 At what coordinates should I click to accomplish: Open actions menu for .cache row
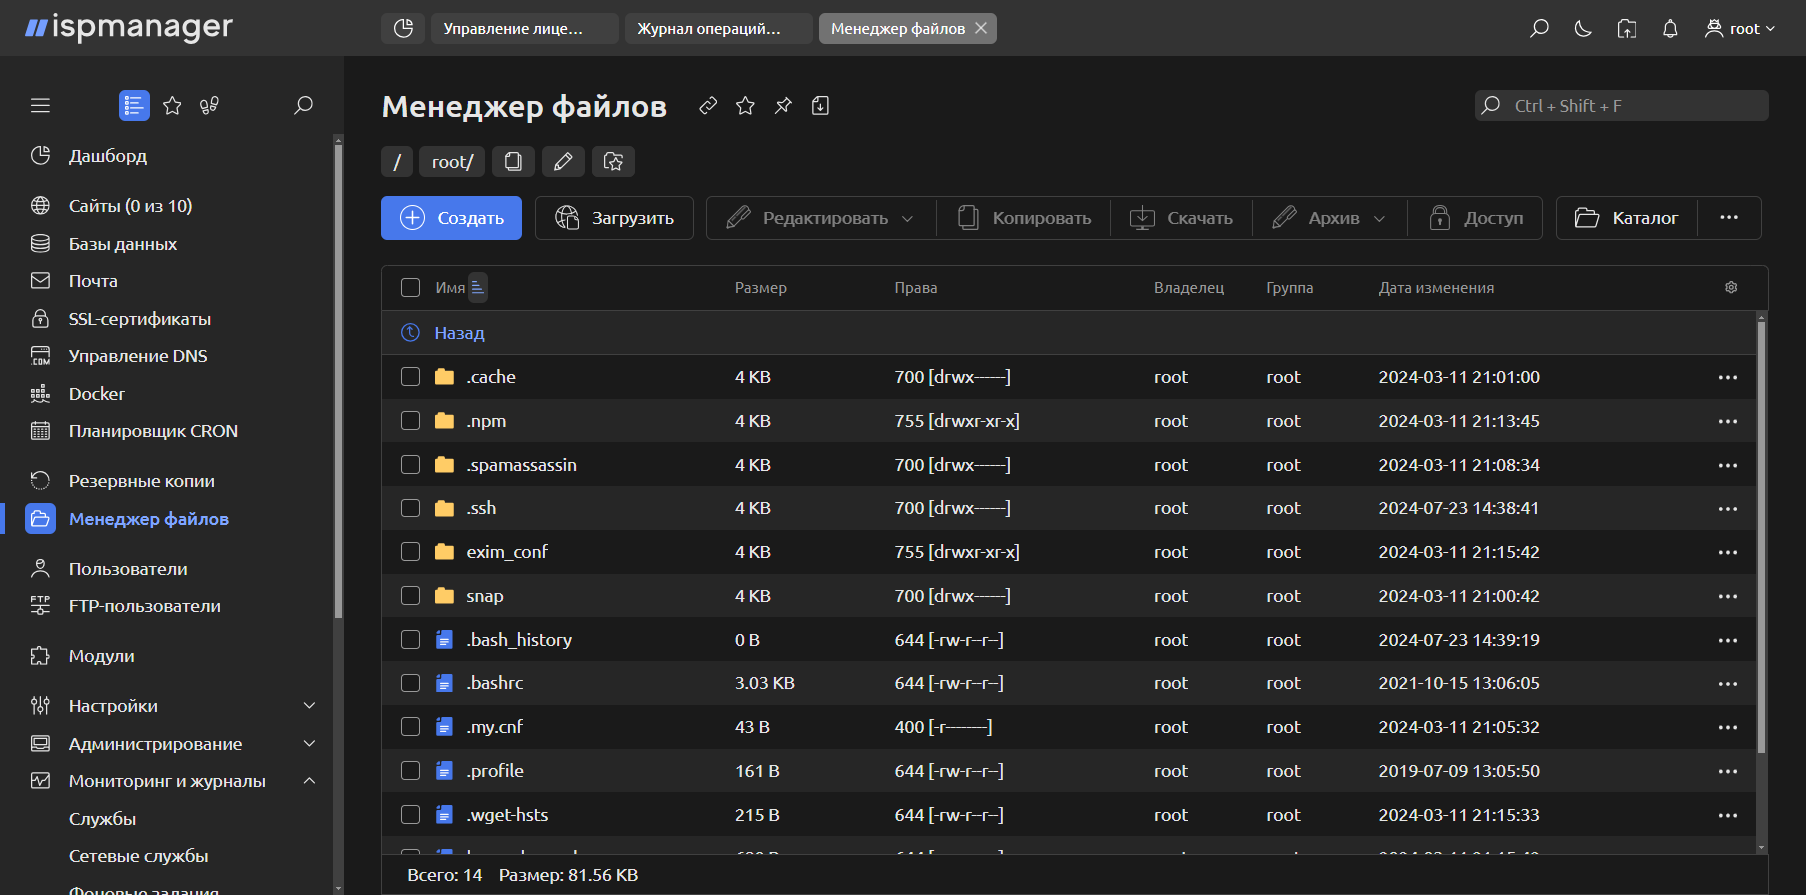1728,377
